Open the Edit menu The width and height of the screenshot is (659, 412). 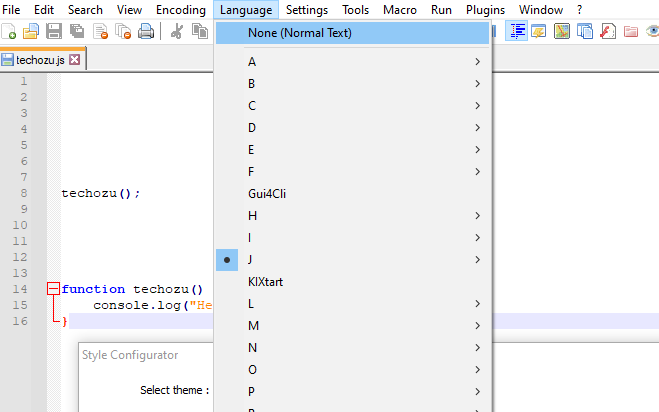pos(44,10)
